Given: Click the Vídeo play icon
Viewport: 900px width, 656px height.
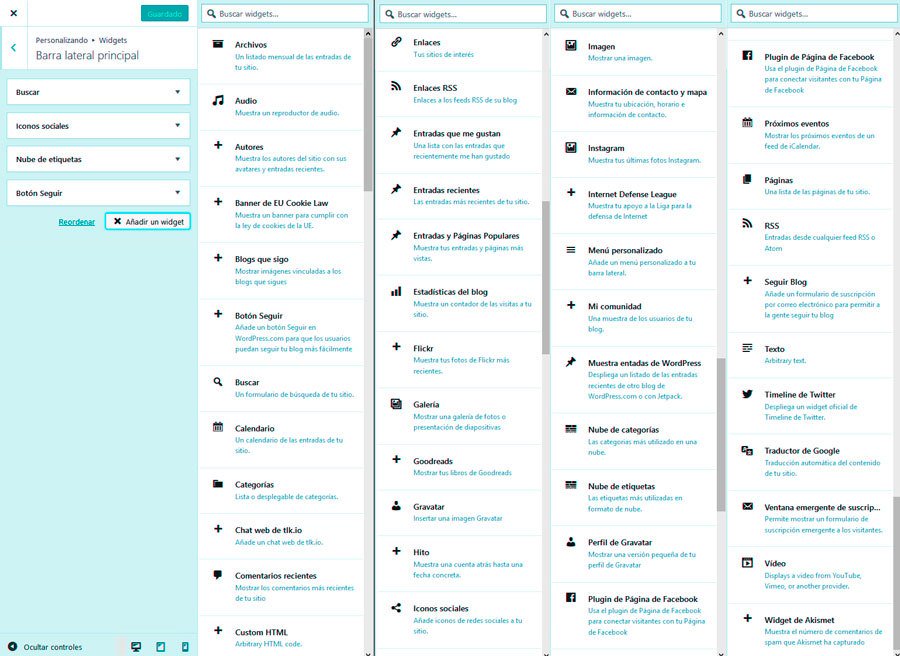Looking at the screenshot, I should pyautogui.click(x=747, y=563).
